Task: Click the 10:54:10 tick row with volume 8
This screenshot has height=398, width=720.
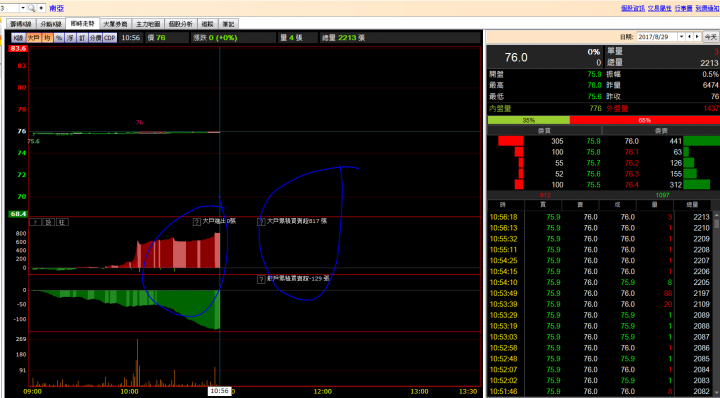Action: point(600,282)
